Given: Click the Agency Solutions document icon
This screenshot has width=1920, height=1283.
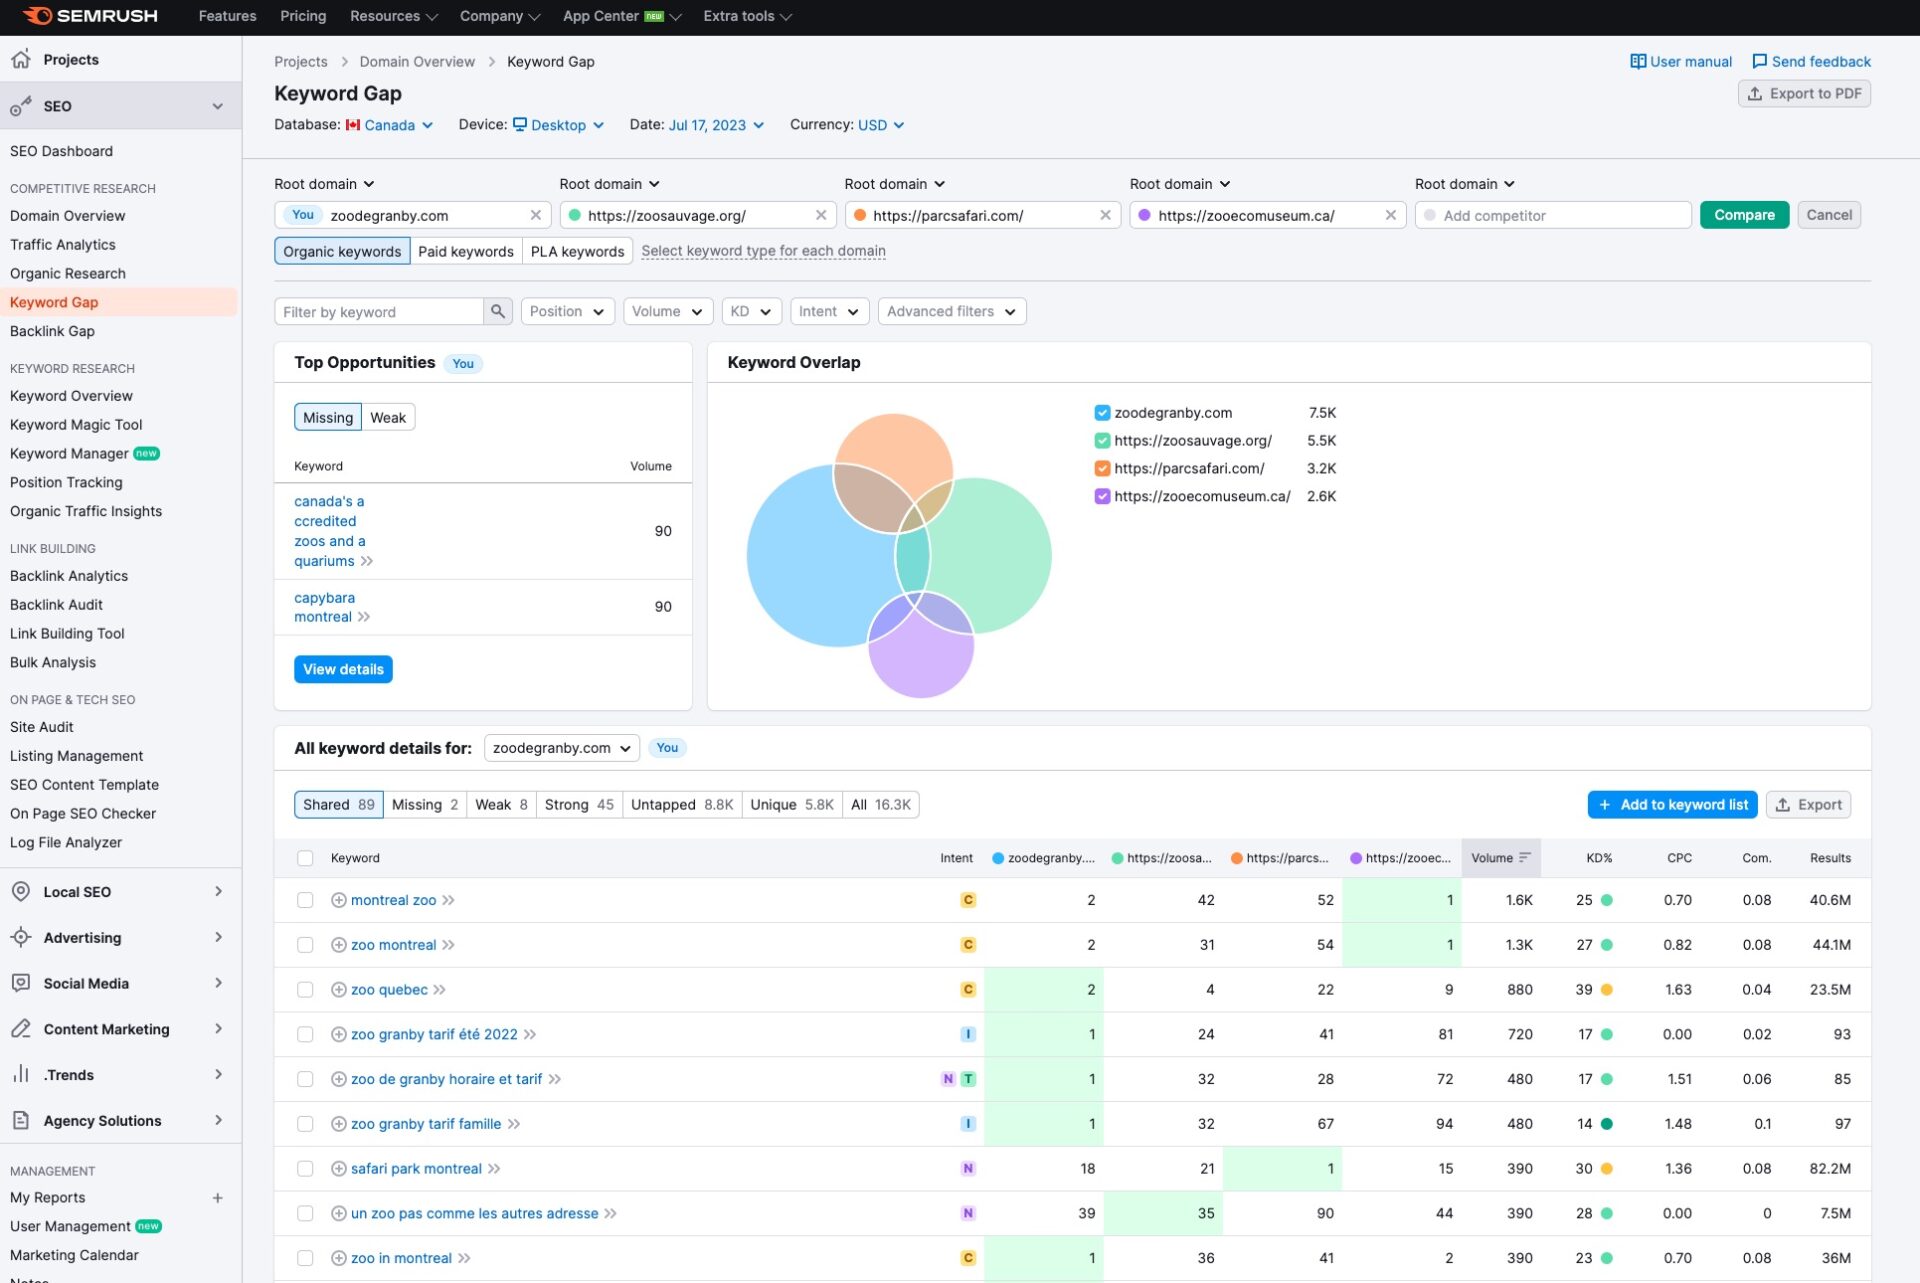Looking at the screenshot, I should coord(21,1120).
